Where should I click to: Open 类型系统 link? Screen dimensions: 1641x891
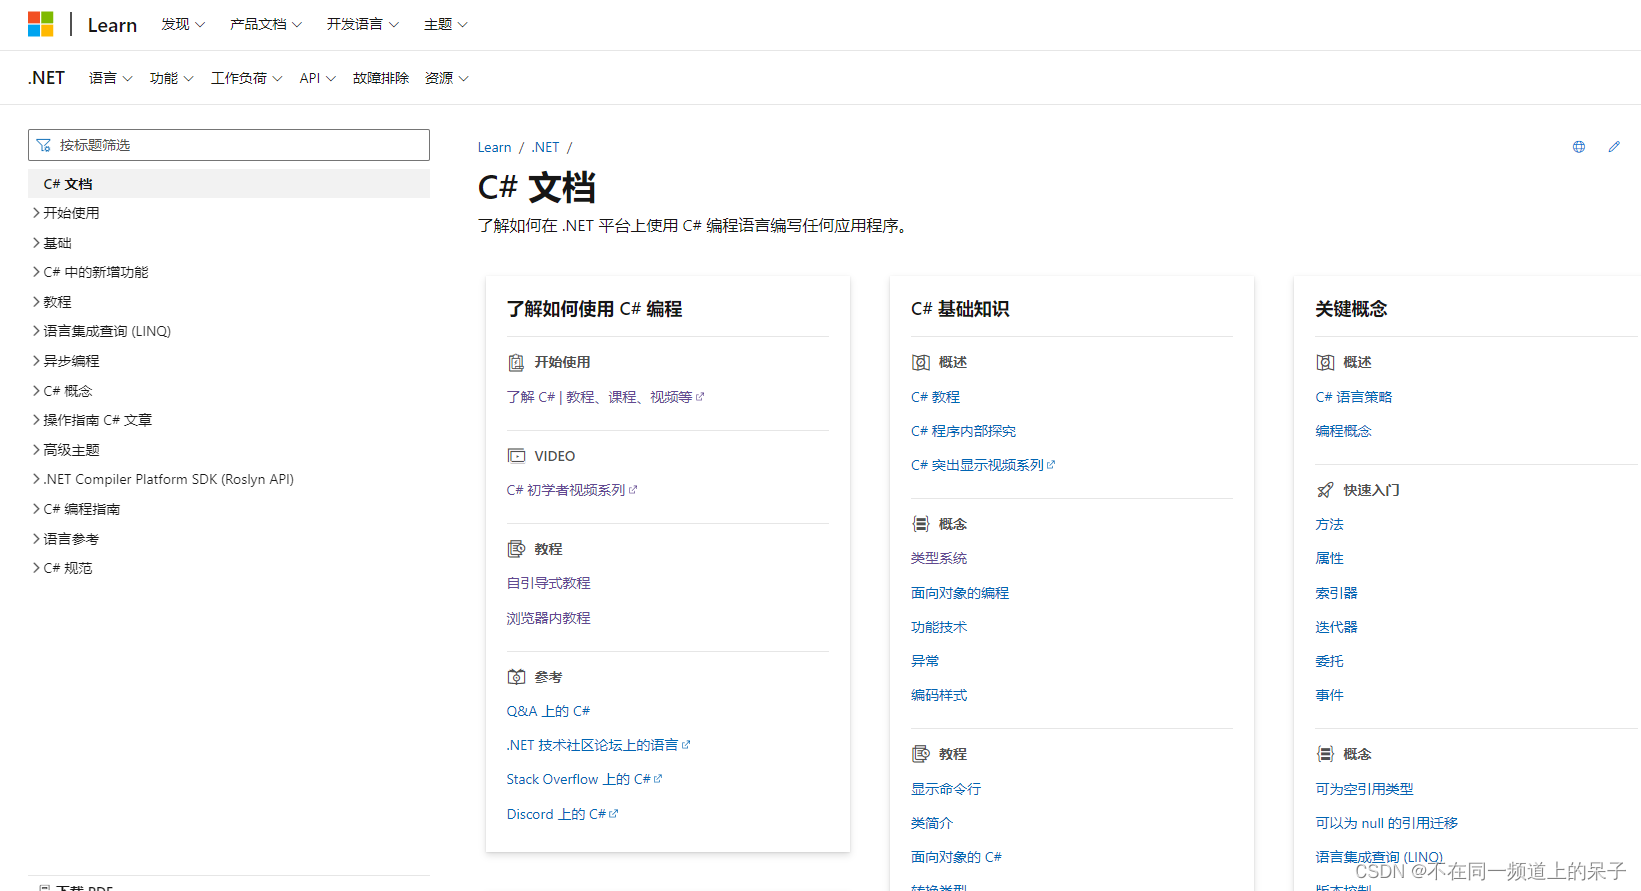(x=938, y=558)
